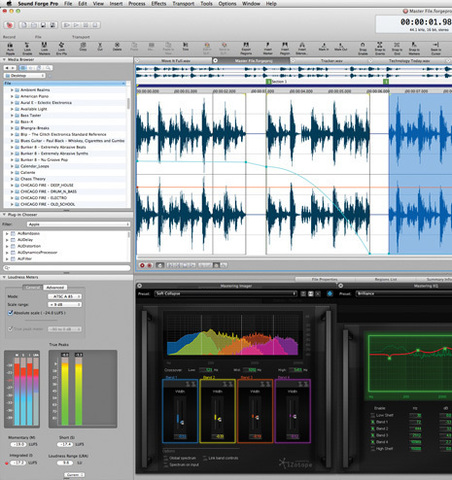Open the Regions List tab
Viewport: 452px width, 480px height.
click(x=386, y=279)
